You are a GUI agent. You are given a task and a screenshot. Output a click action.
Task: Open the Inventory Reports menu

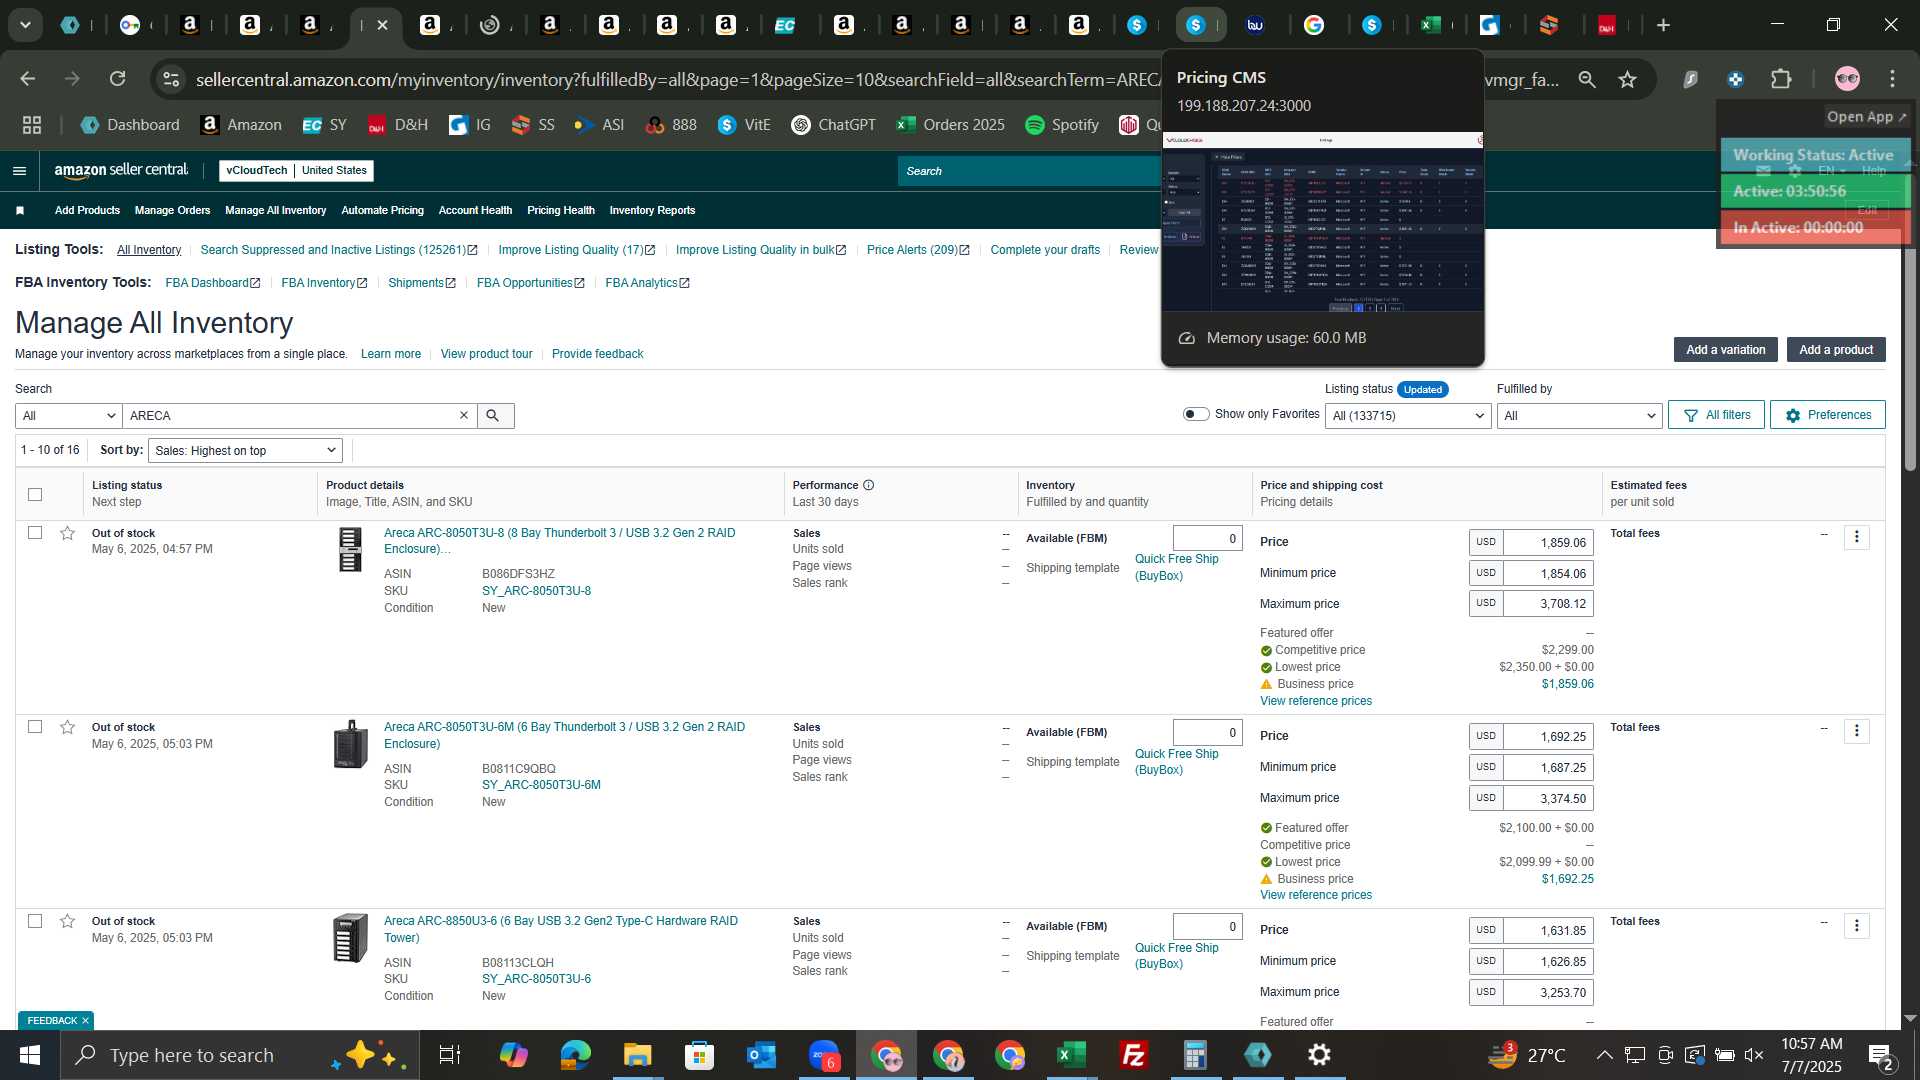point(652,210)
